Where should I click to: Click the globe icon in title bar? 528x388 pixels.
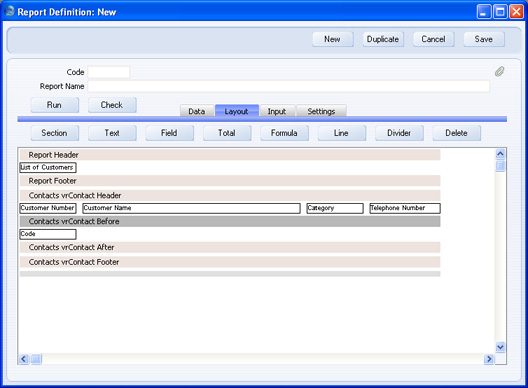(9, 11)
